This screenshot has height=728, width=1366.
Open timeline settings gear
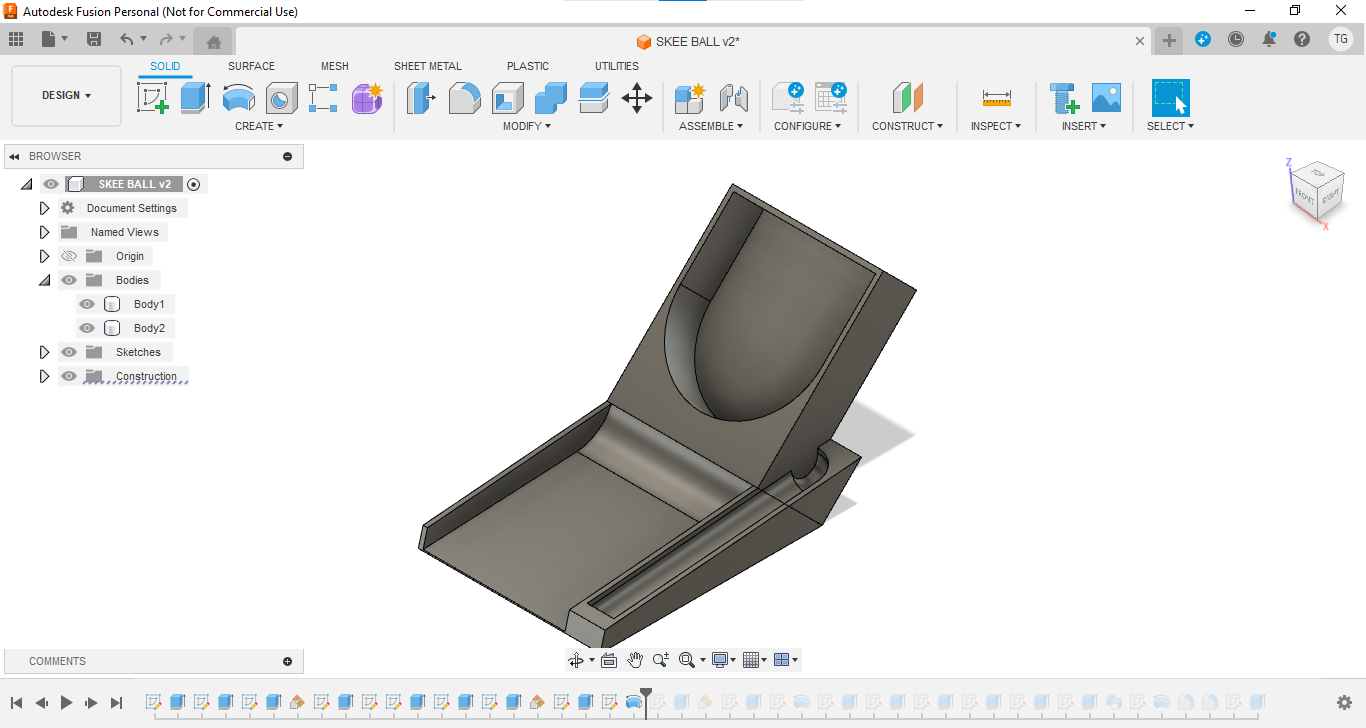click(1345, 703)
